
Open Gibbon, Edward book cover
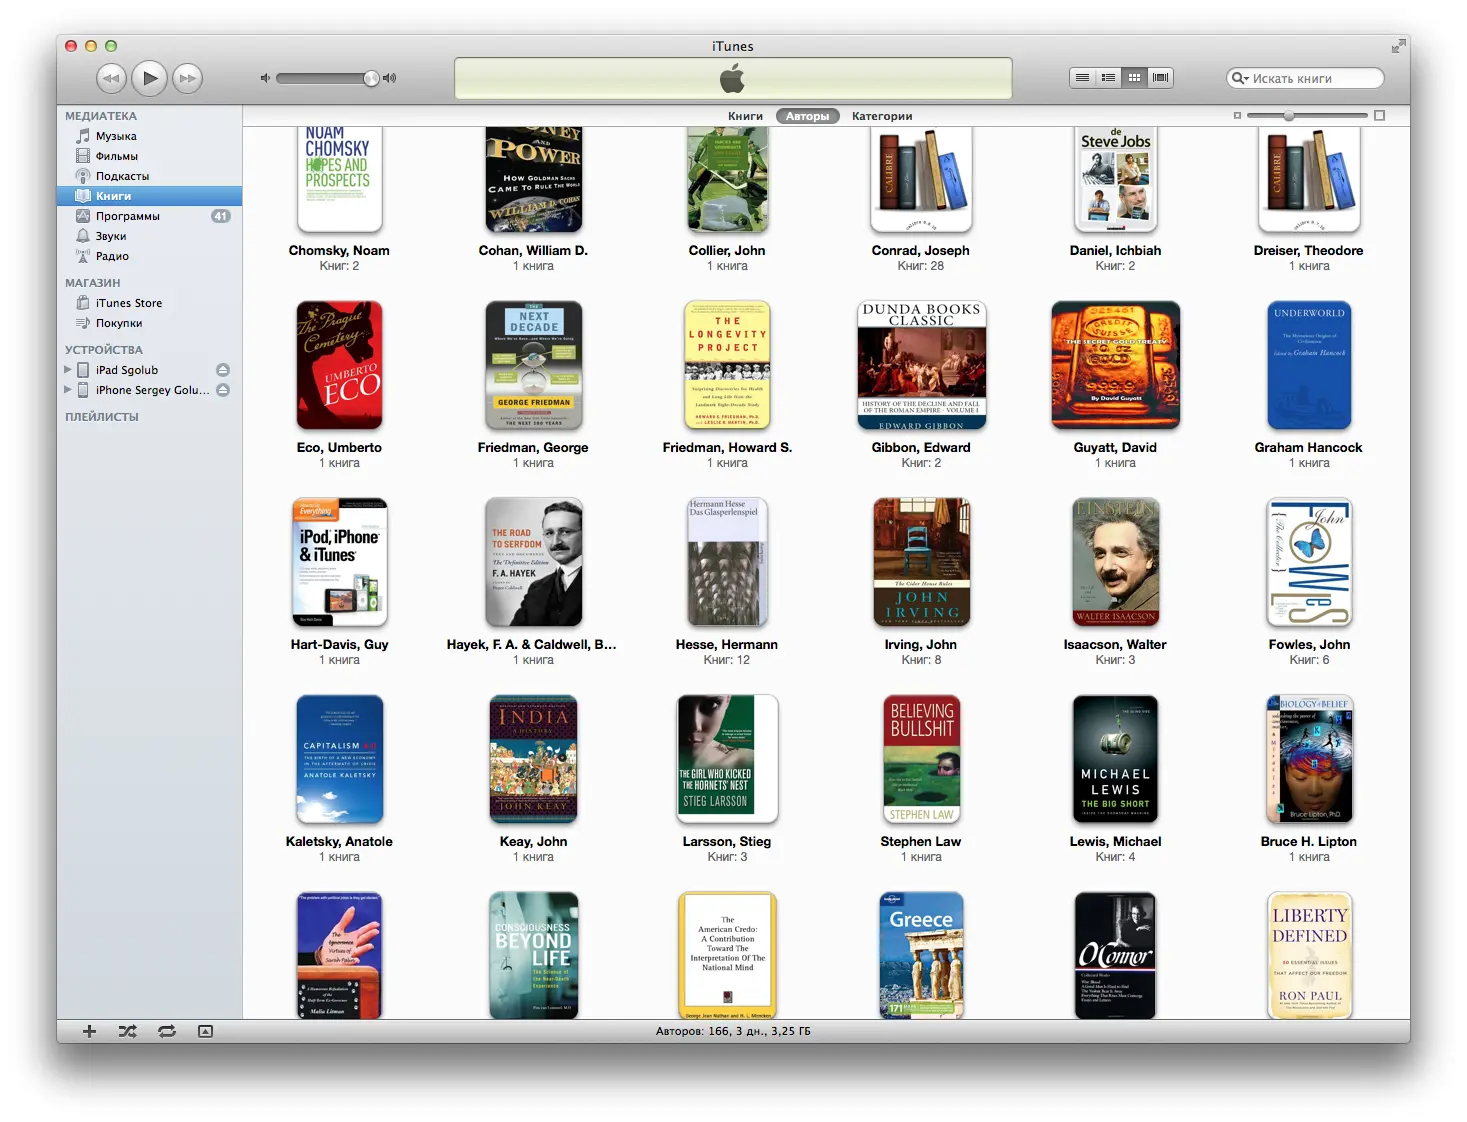click(921, 365)
